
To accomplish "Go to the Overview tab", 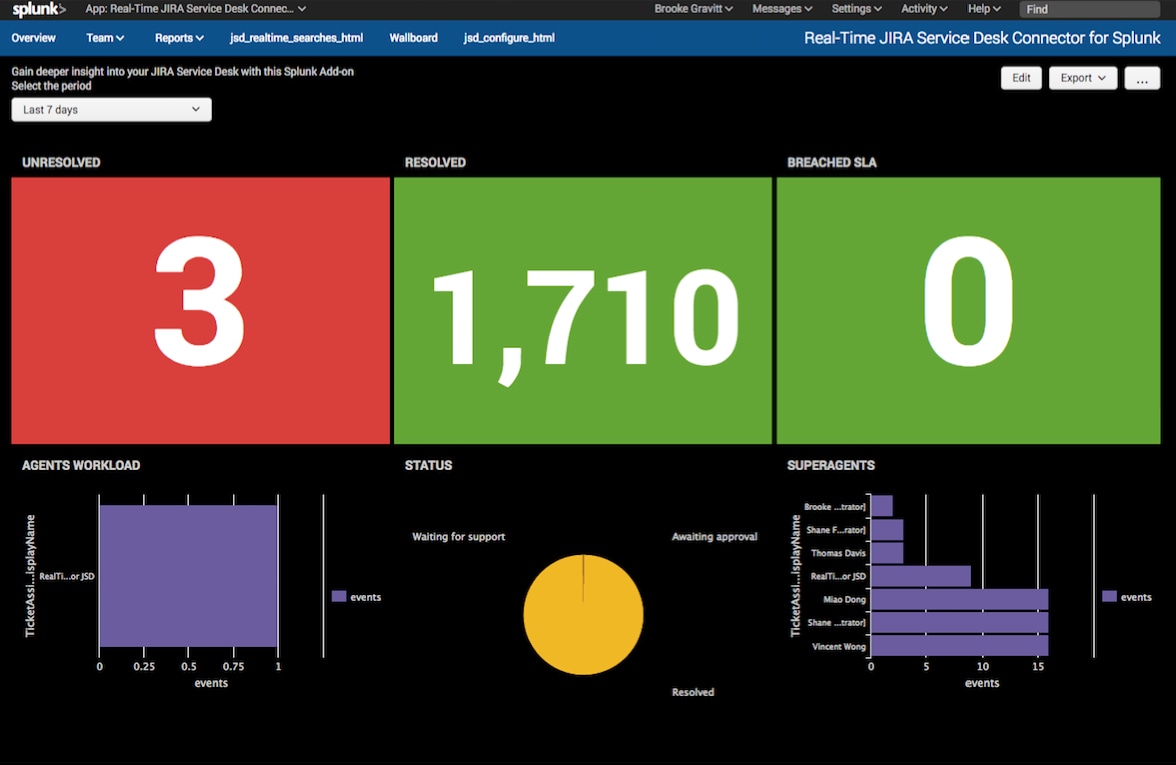I will click(33, 38).
